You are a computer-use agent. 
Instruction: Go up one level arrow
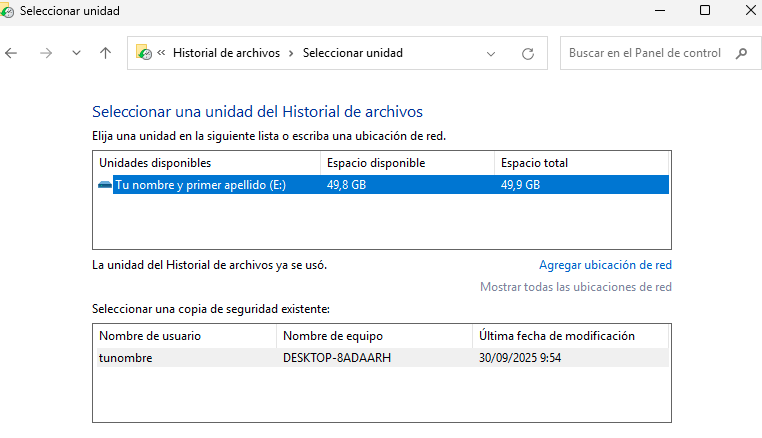click(x=105, y=53)
